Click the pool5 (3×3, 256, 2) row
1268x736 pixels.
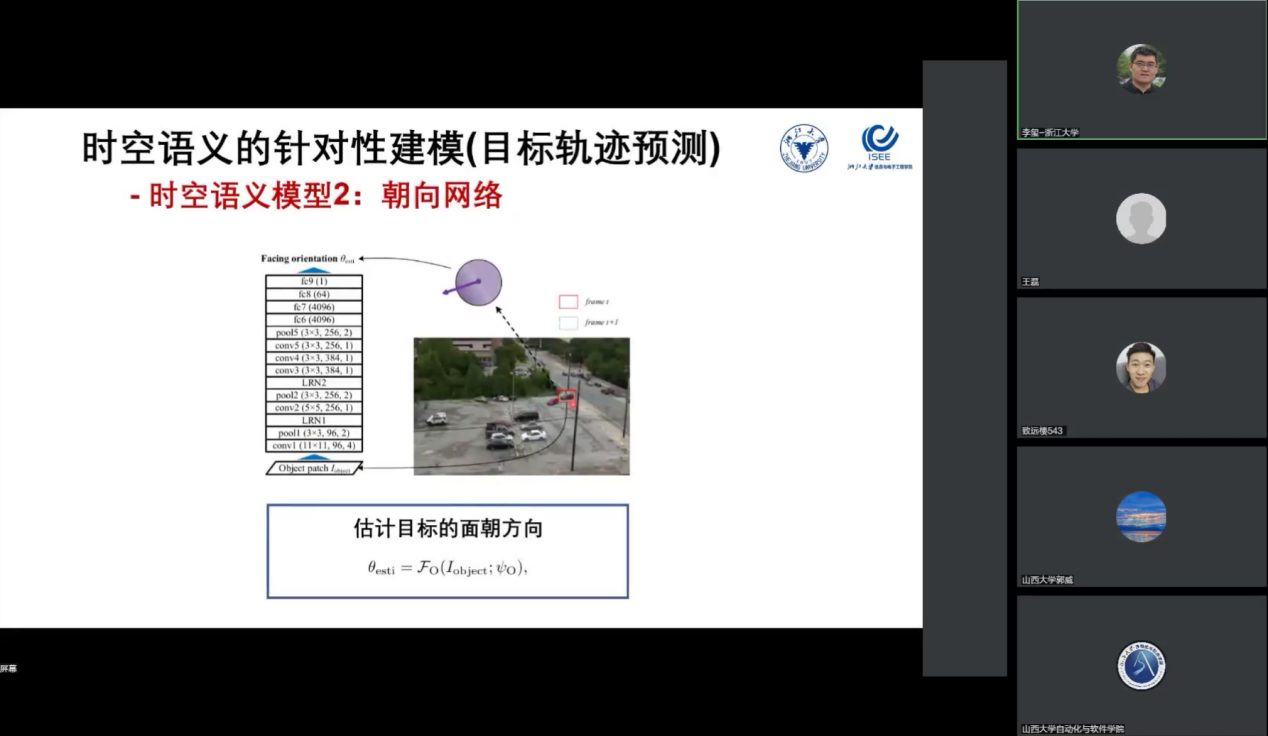[314, 332]
